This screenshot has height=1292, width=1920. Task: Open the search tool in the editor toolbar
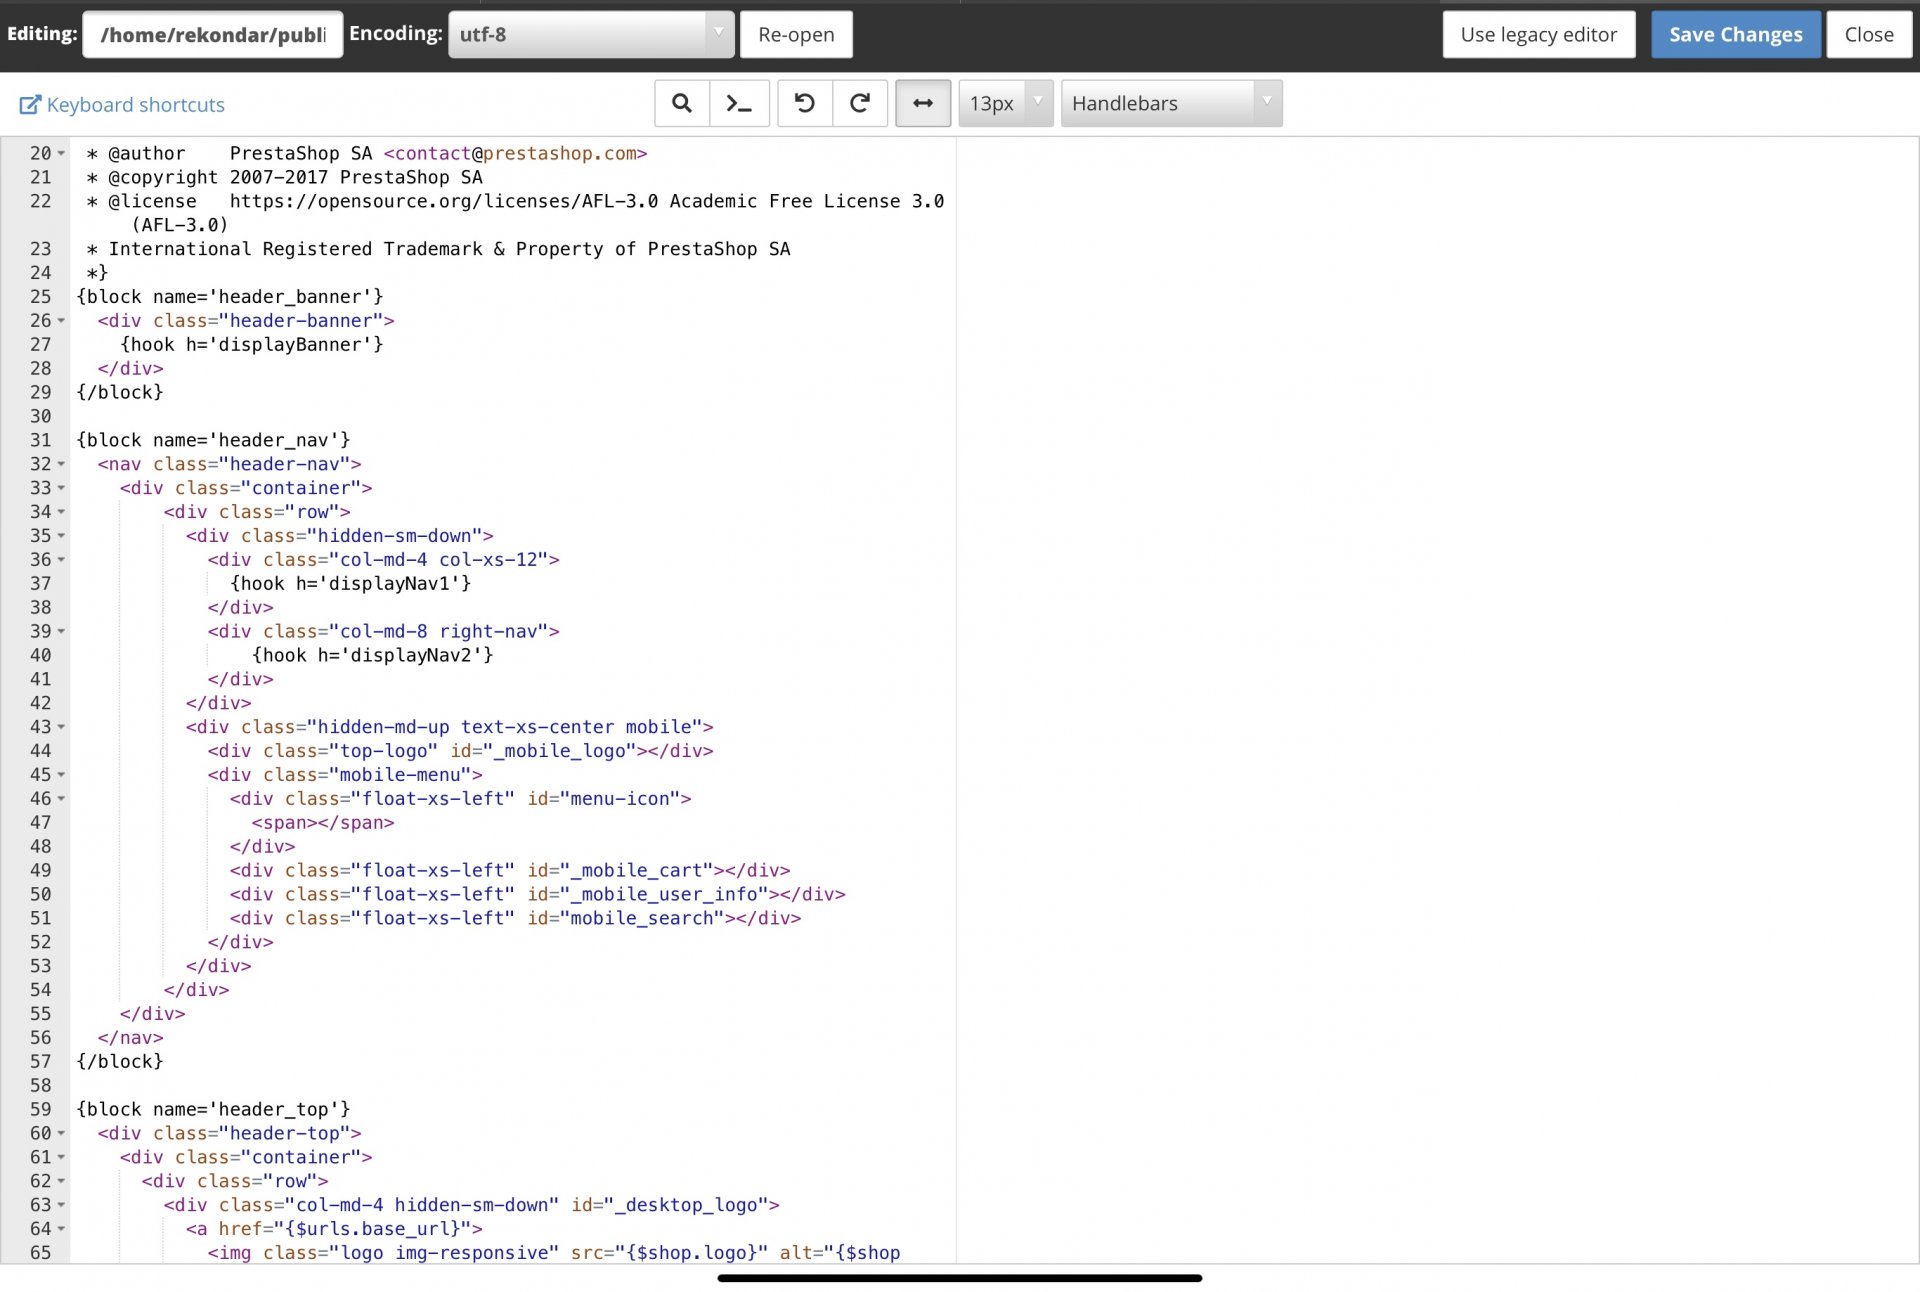682,103
